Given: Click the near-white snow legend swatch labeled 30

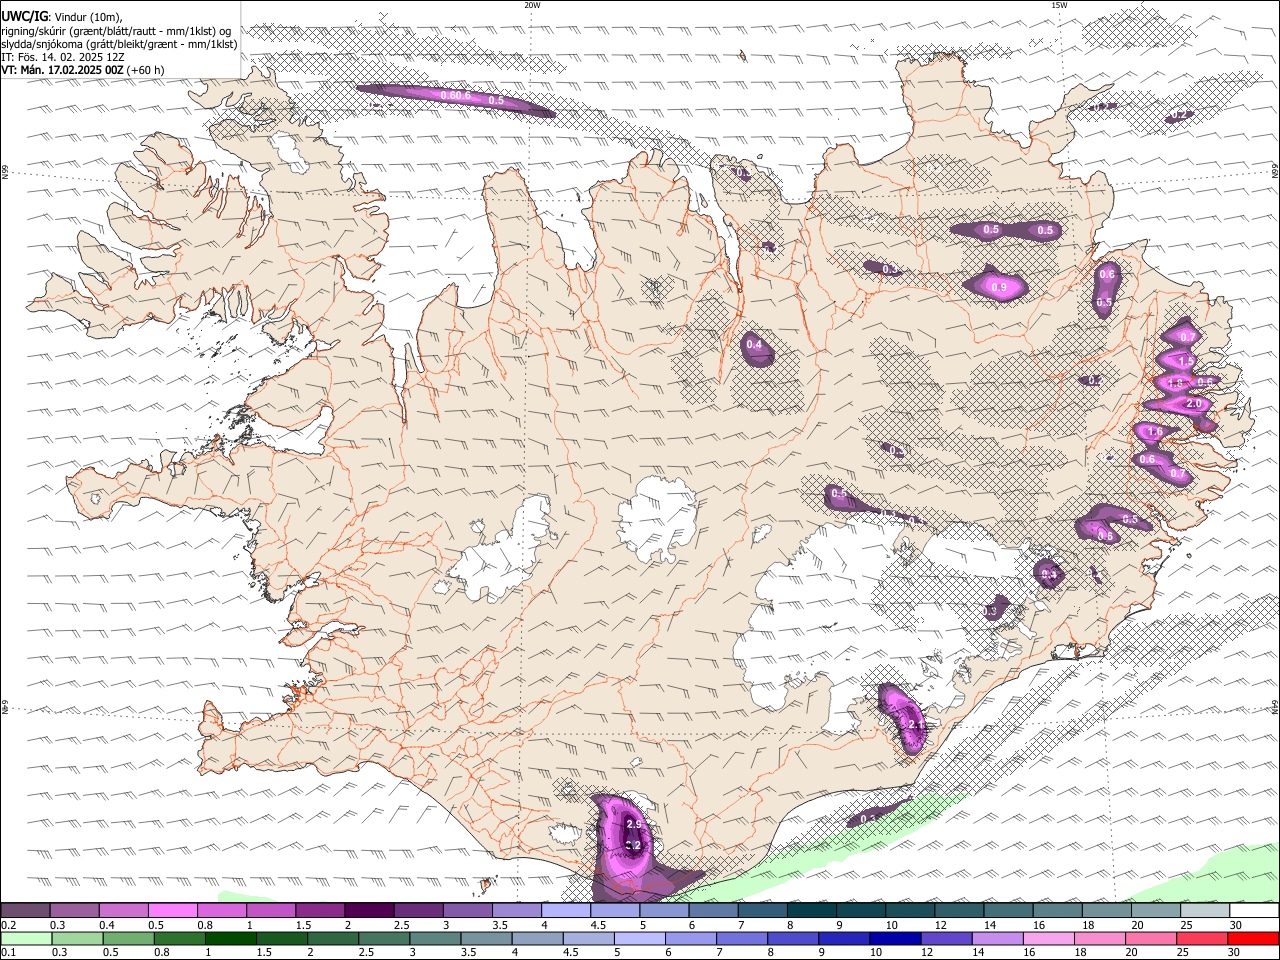Looking at the screenshot, I should click(x=1254, y=911).
